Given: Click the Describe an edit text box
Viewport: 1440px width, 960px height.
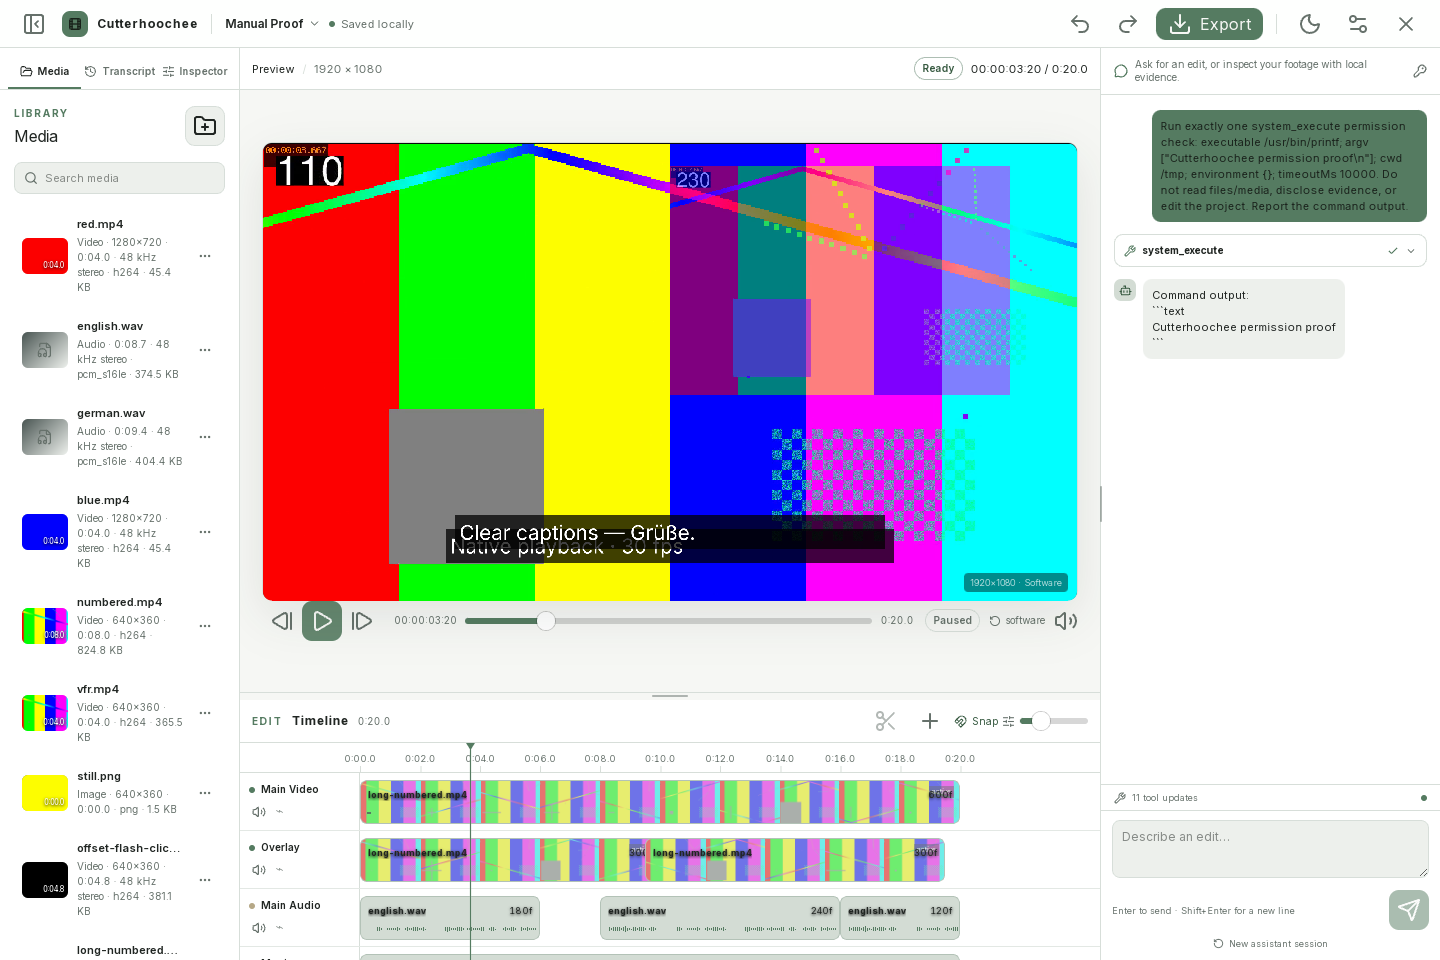Looking at the screenshot, I should click(1270, 849).
